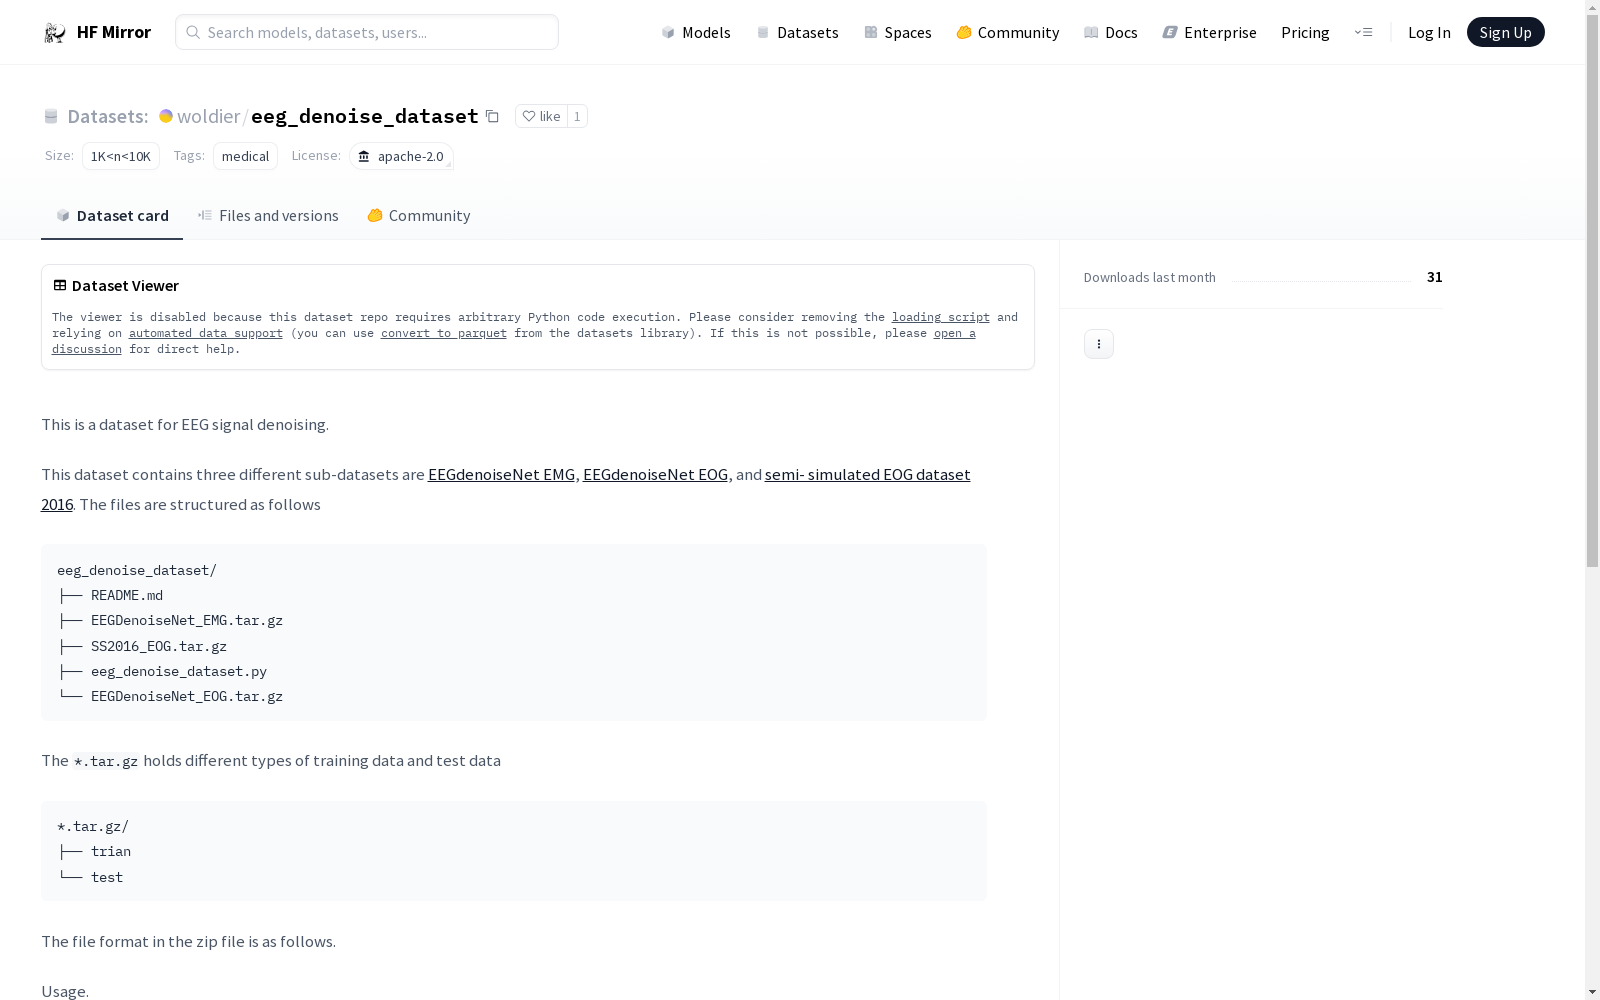Open the Docs page

(1110, 32)
